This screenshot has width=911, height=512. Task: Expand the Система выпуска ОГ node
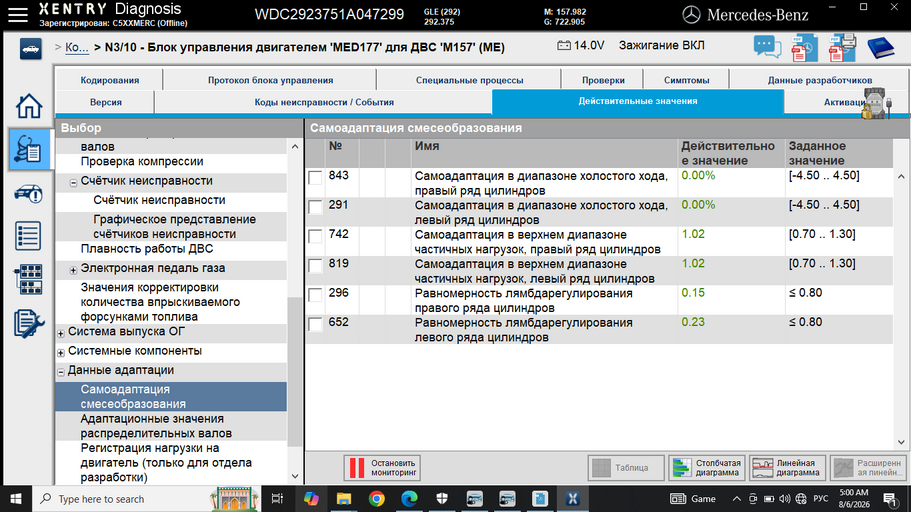(x=60, y=333)
